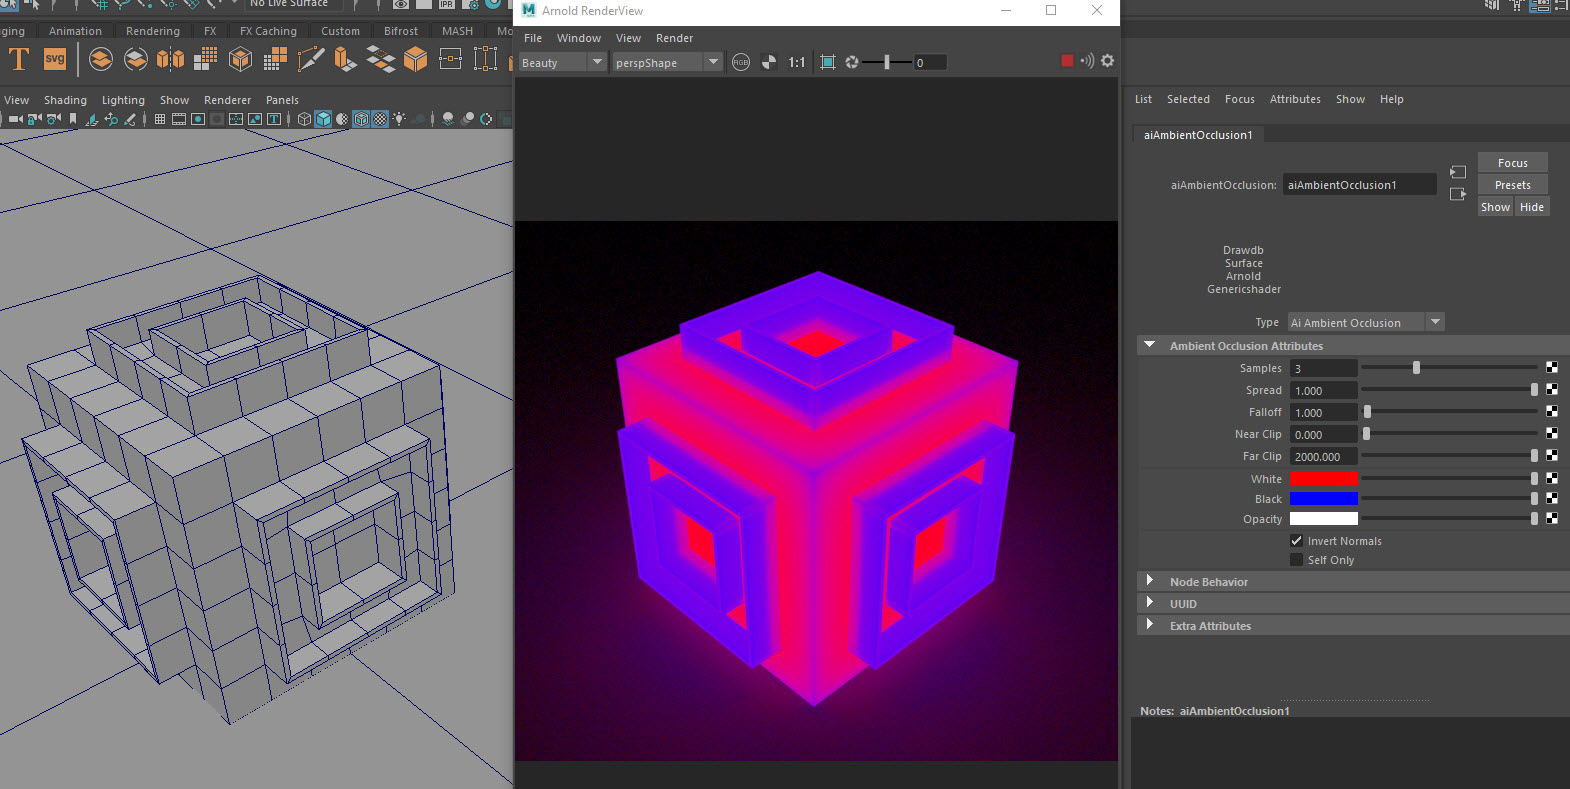Open the Window menu in Arnold RenderView
This screenshot has width=1570, height=789.
(x=579, y=38)
